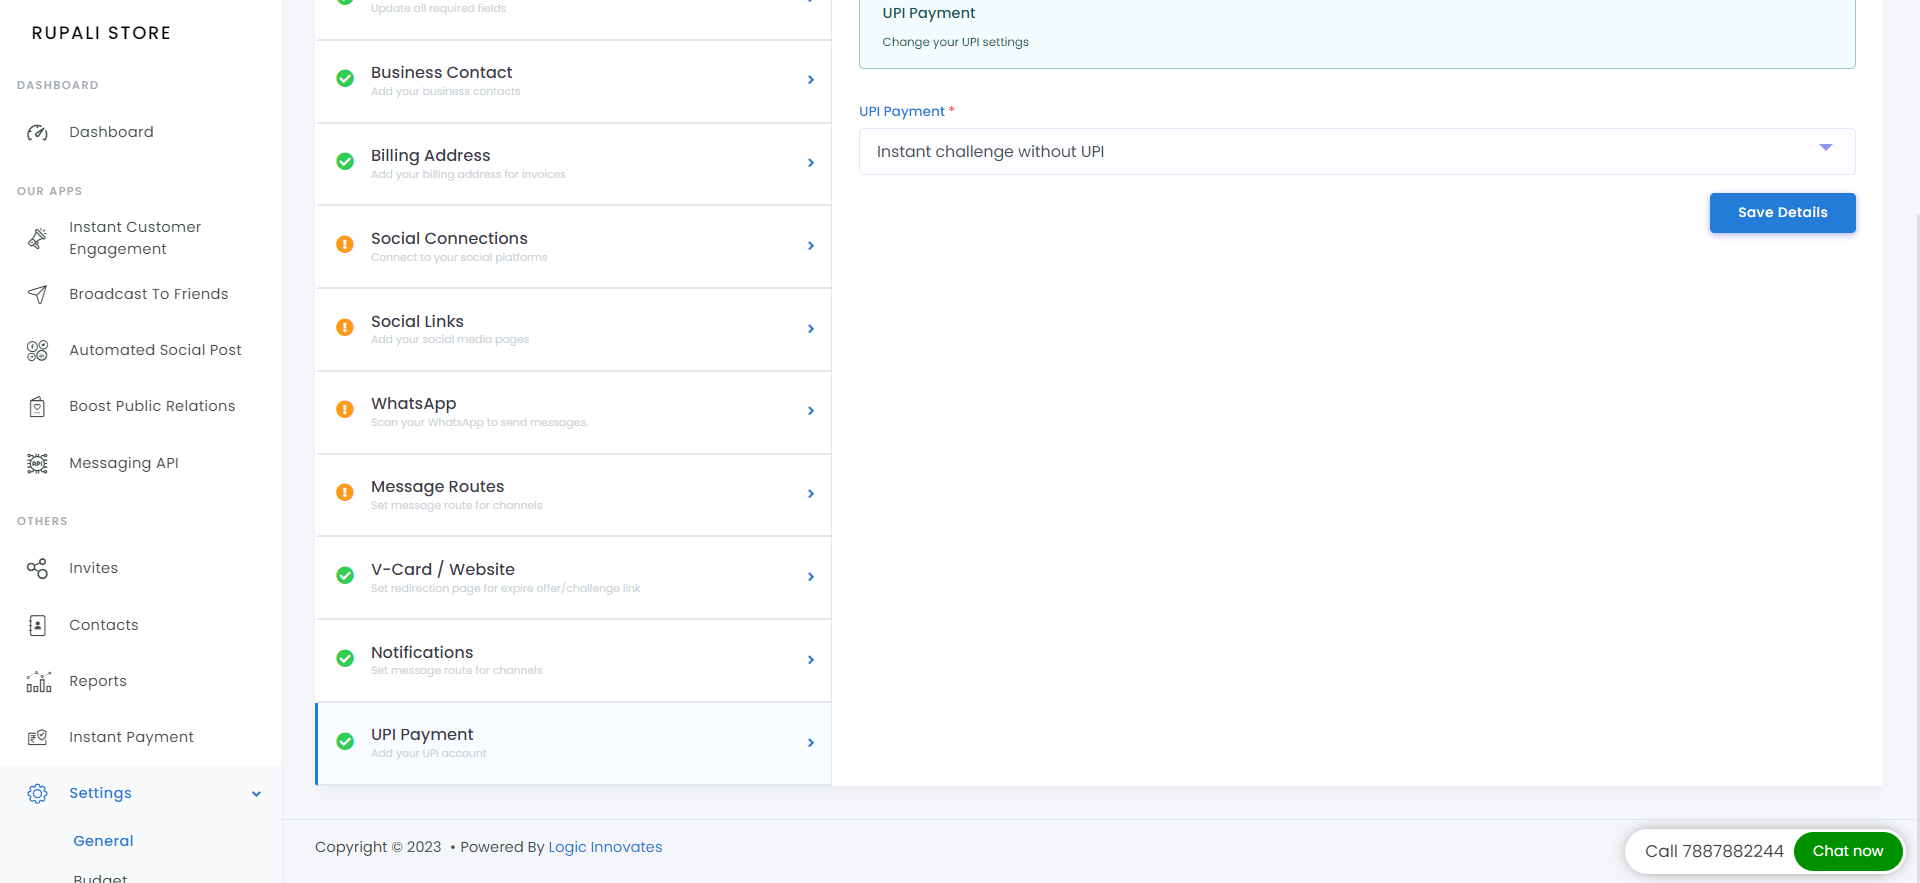Screen dimensions: 1920x883
Task: Open Invites menu item
Action: pos(93,568)
